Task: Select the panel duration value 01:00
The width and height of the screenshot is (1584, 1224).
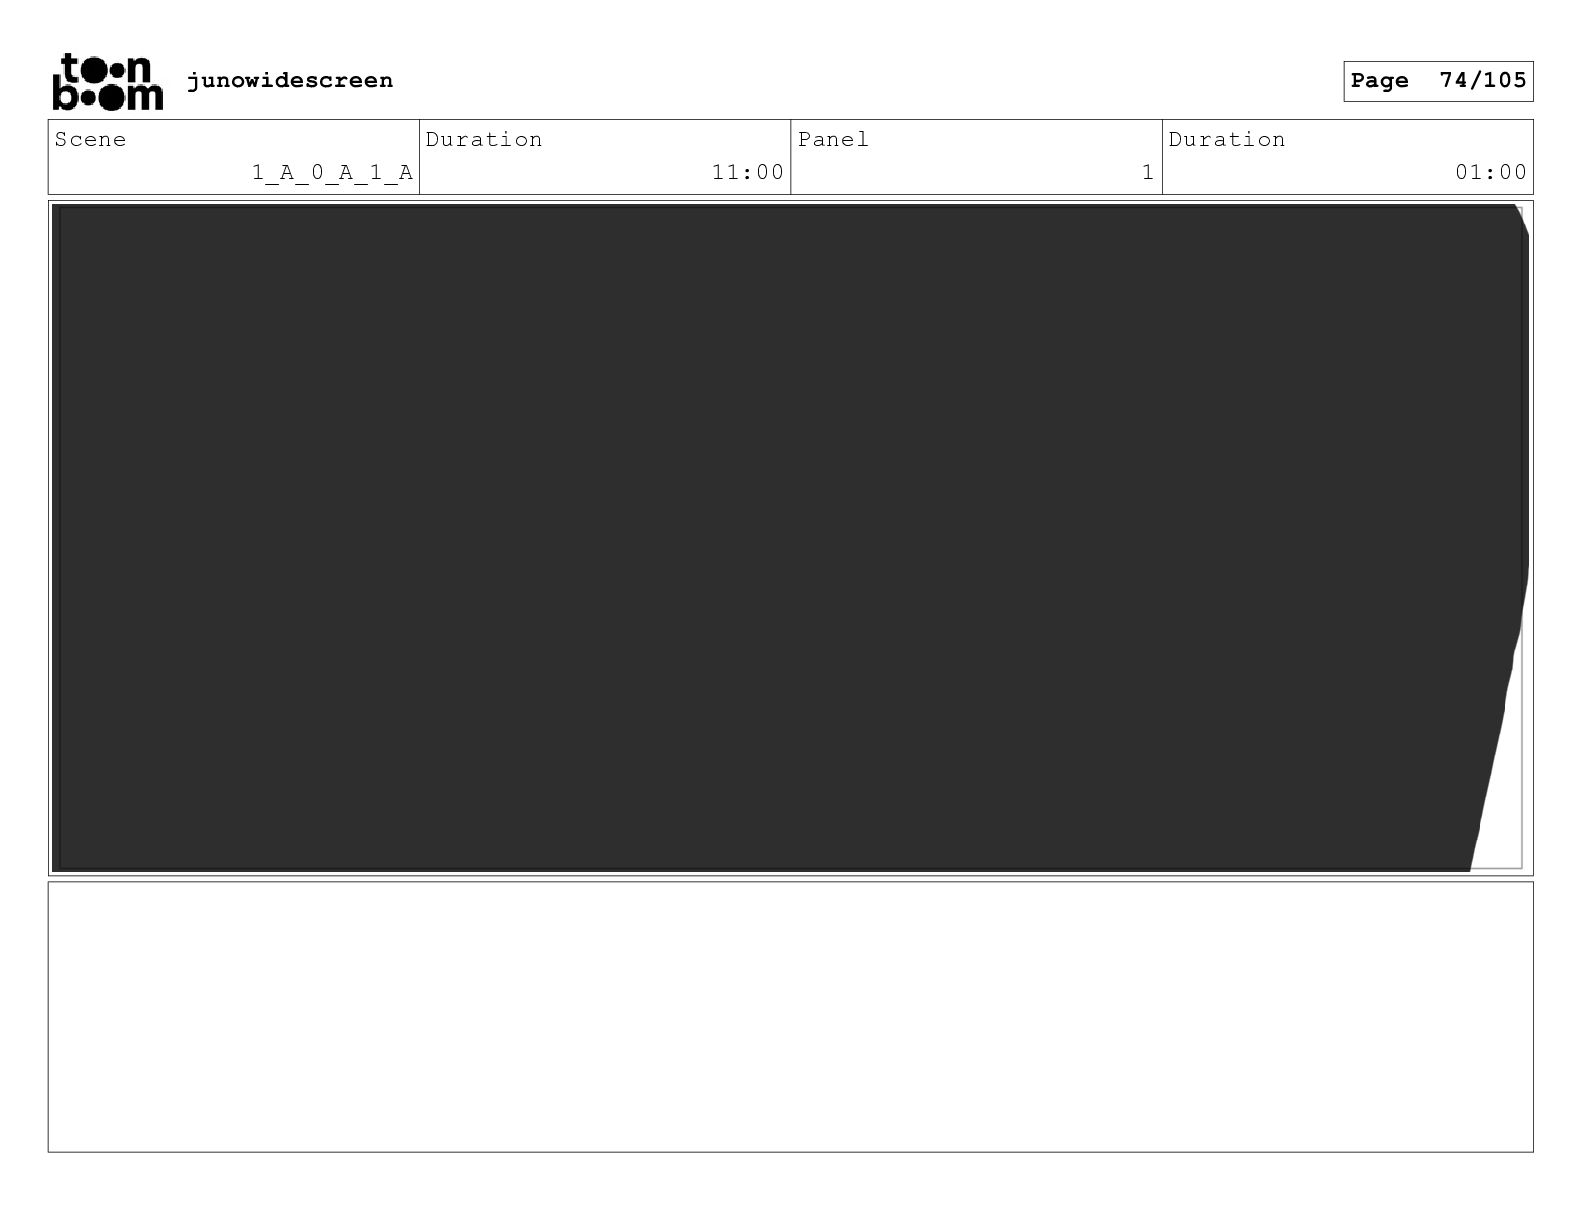Action: (x=1491, y=172)
